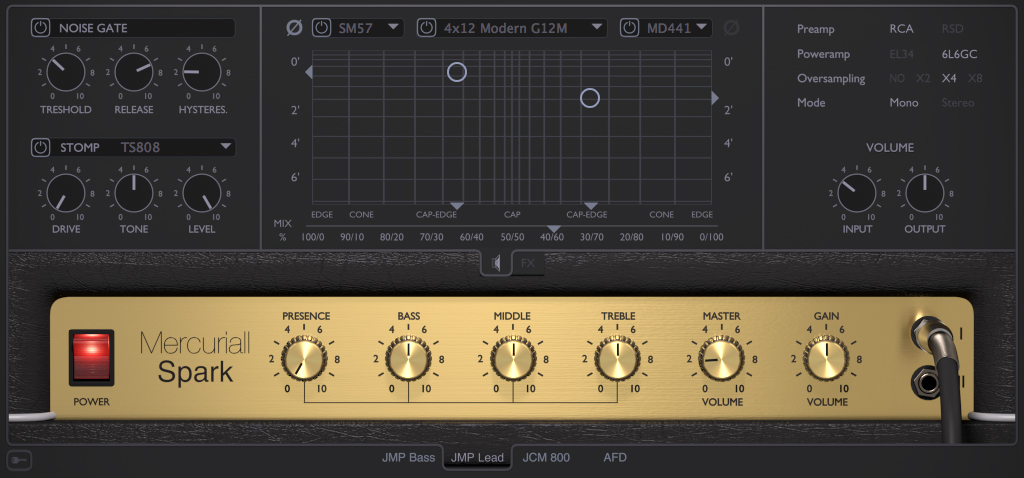Set oversampling to X2
This screenshot has width=1024, height=478.
click(923, 78)
